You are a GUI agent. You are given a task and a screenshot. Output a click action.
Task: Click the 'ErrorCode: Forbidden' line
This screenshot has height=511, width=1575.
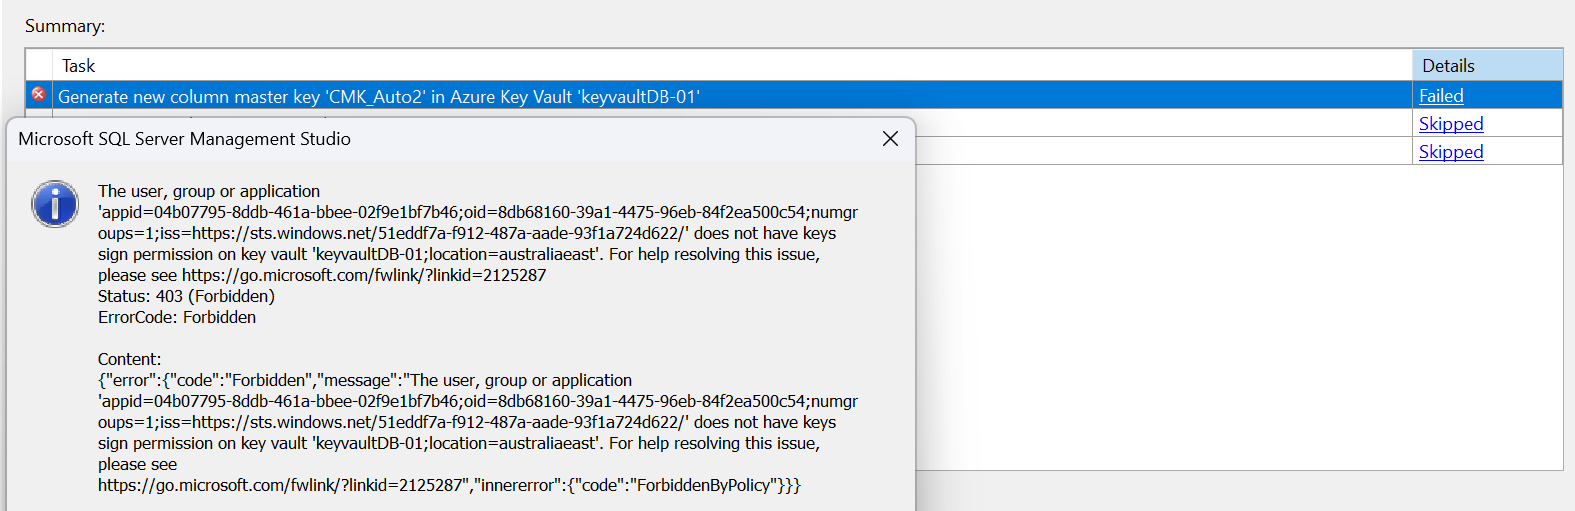[x=177, y=317]
